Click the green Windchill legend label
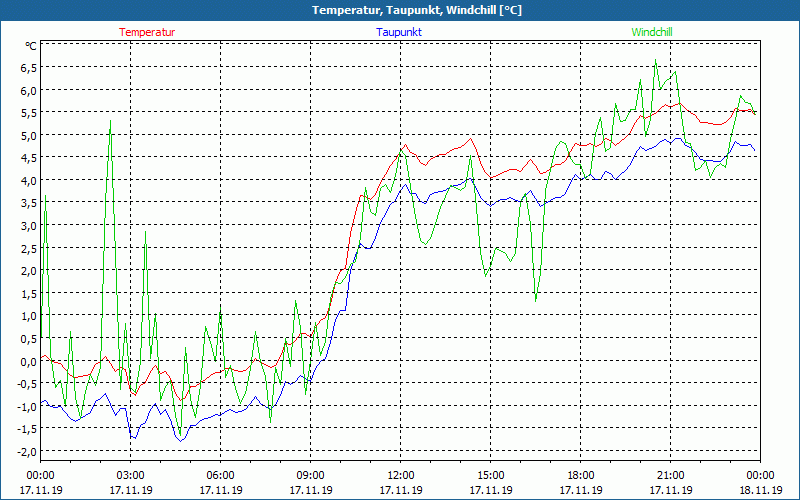Image resolution: width=800 pixels, height=500 pixels. tap(652, 32)
